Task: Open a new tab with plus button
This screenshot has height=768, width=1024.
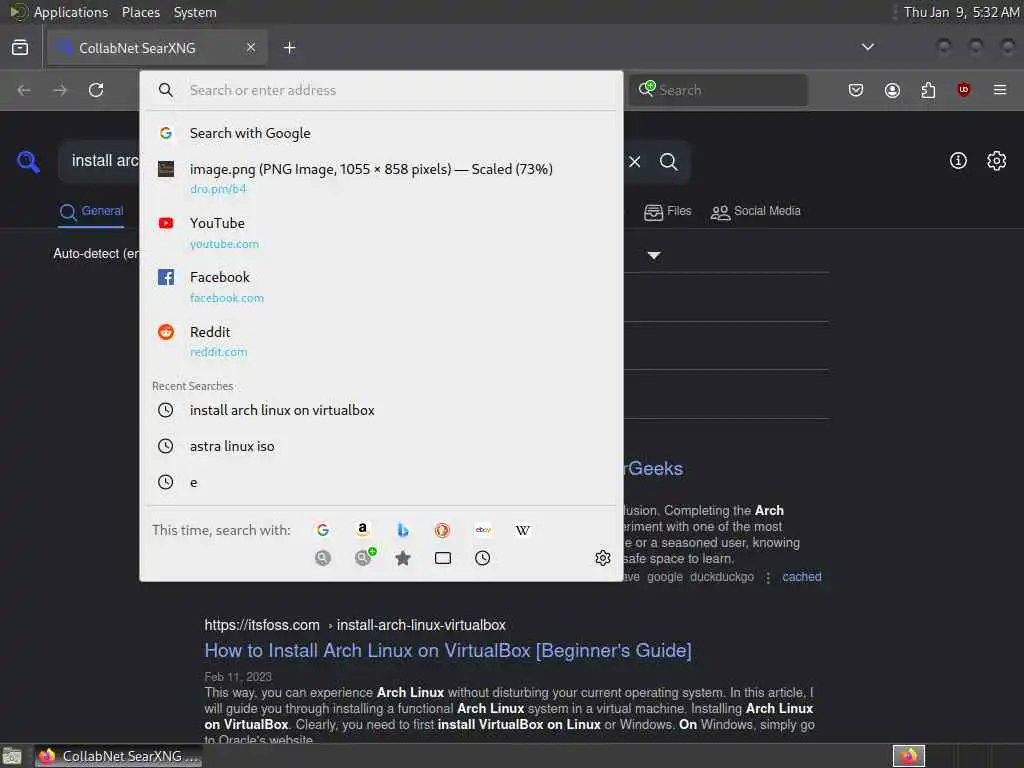Action: (289, 48)
